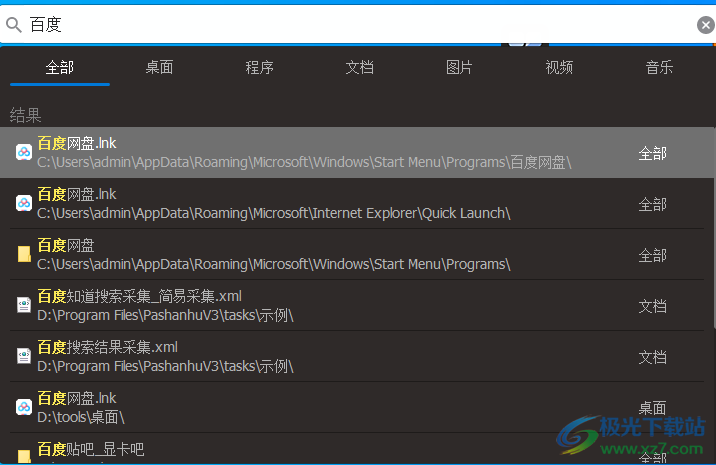Click the 全部 label on the highlighted first result

coord(653,153)
